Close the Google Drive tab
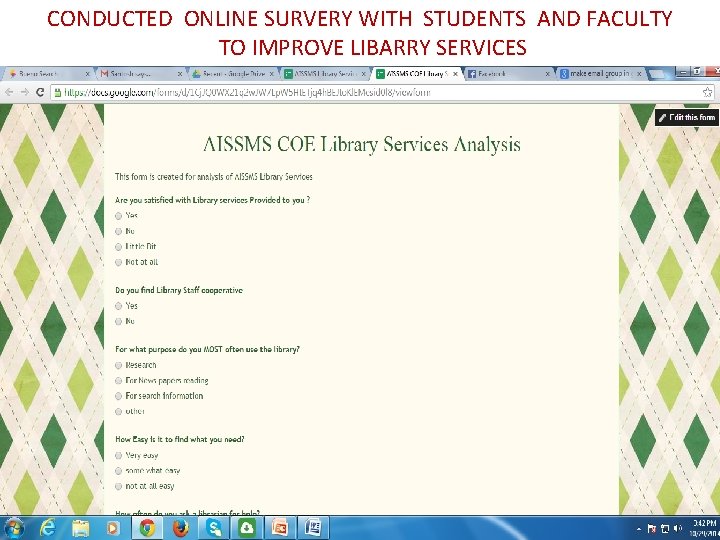This screenshot has width=720, height=540. coord(271,74)
